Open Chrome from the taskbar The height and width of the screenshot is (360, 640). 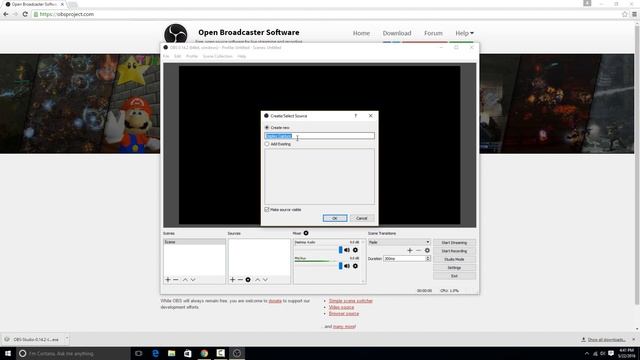tap(204, 353)
